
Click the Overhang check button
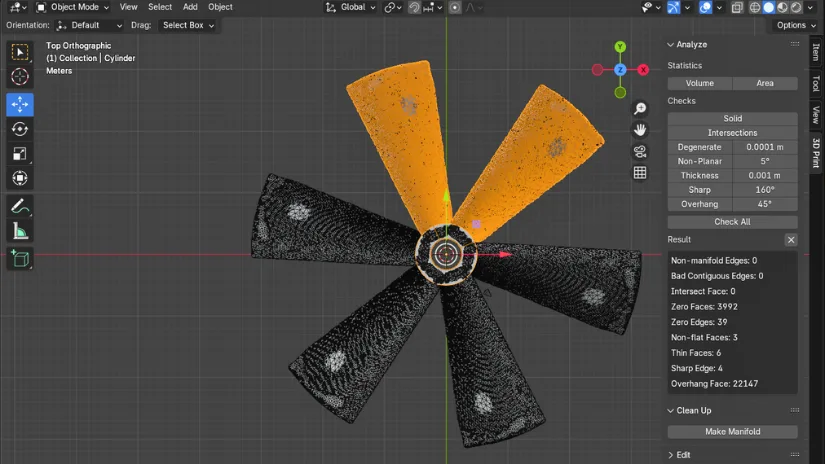700,204
